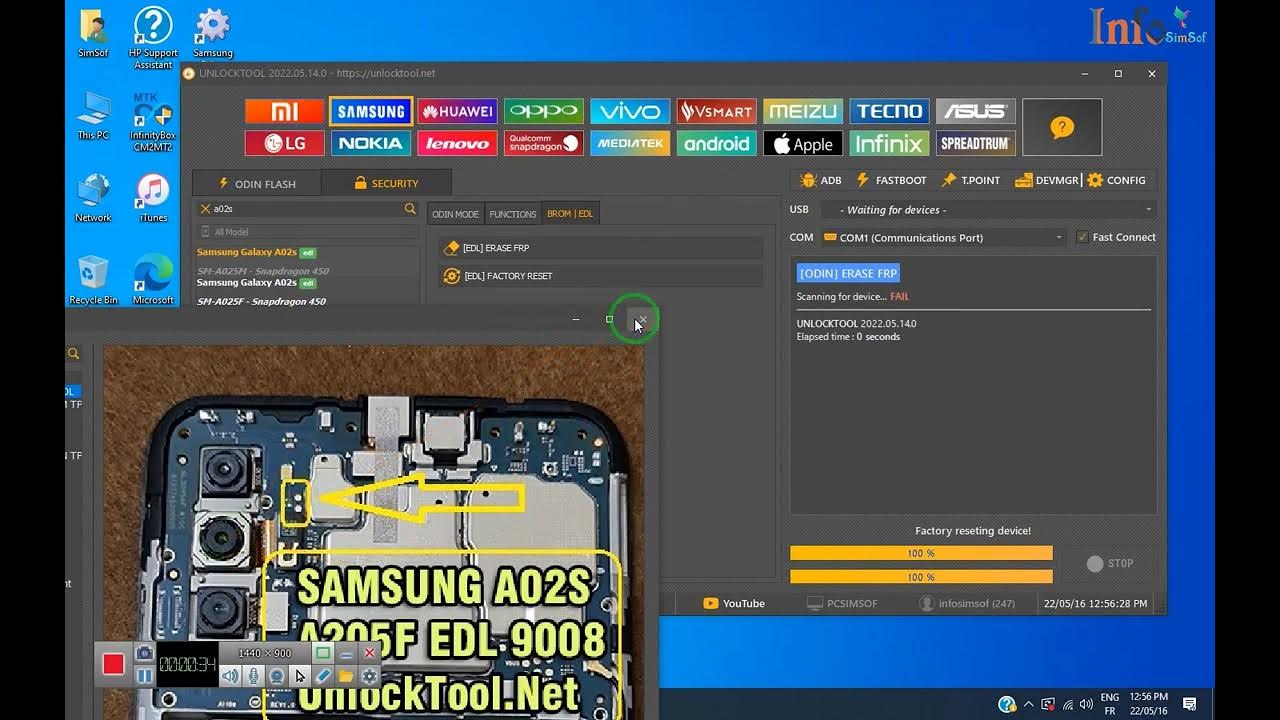The image size is (1280, 720).
Task: Open recorder annotation pen tool
Action: point(323,676)
